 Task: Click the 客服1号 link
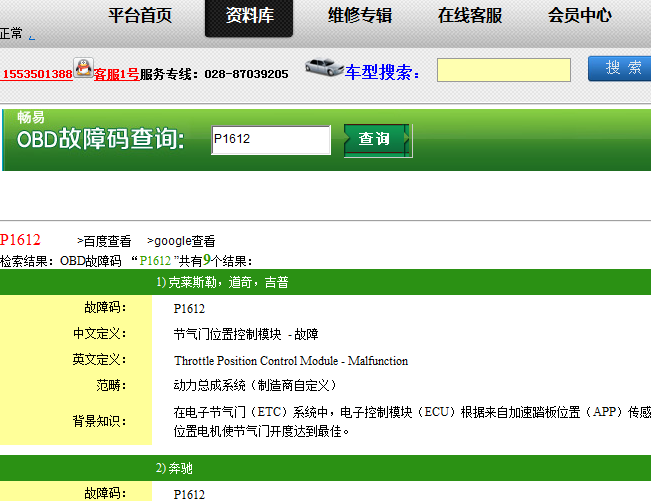pyautogui.click(x=117, y=74)
